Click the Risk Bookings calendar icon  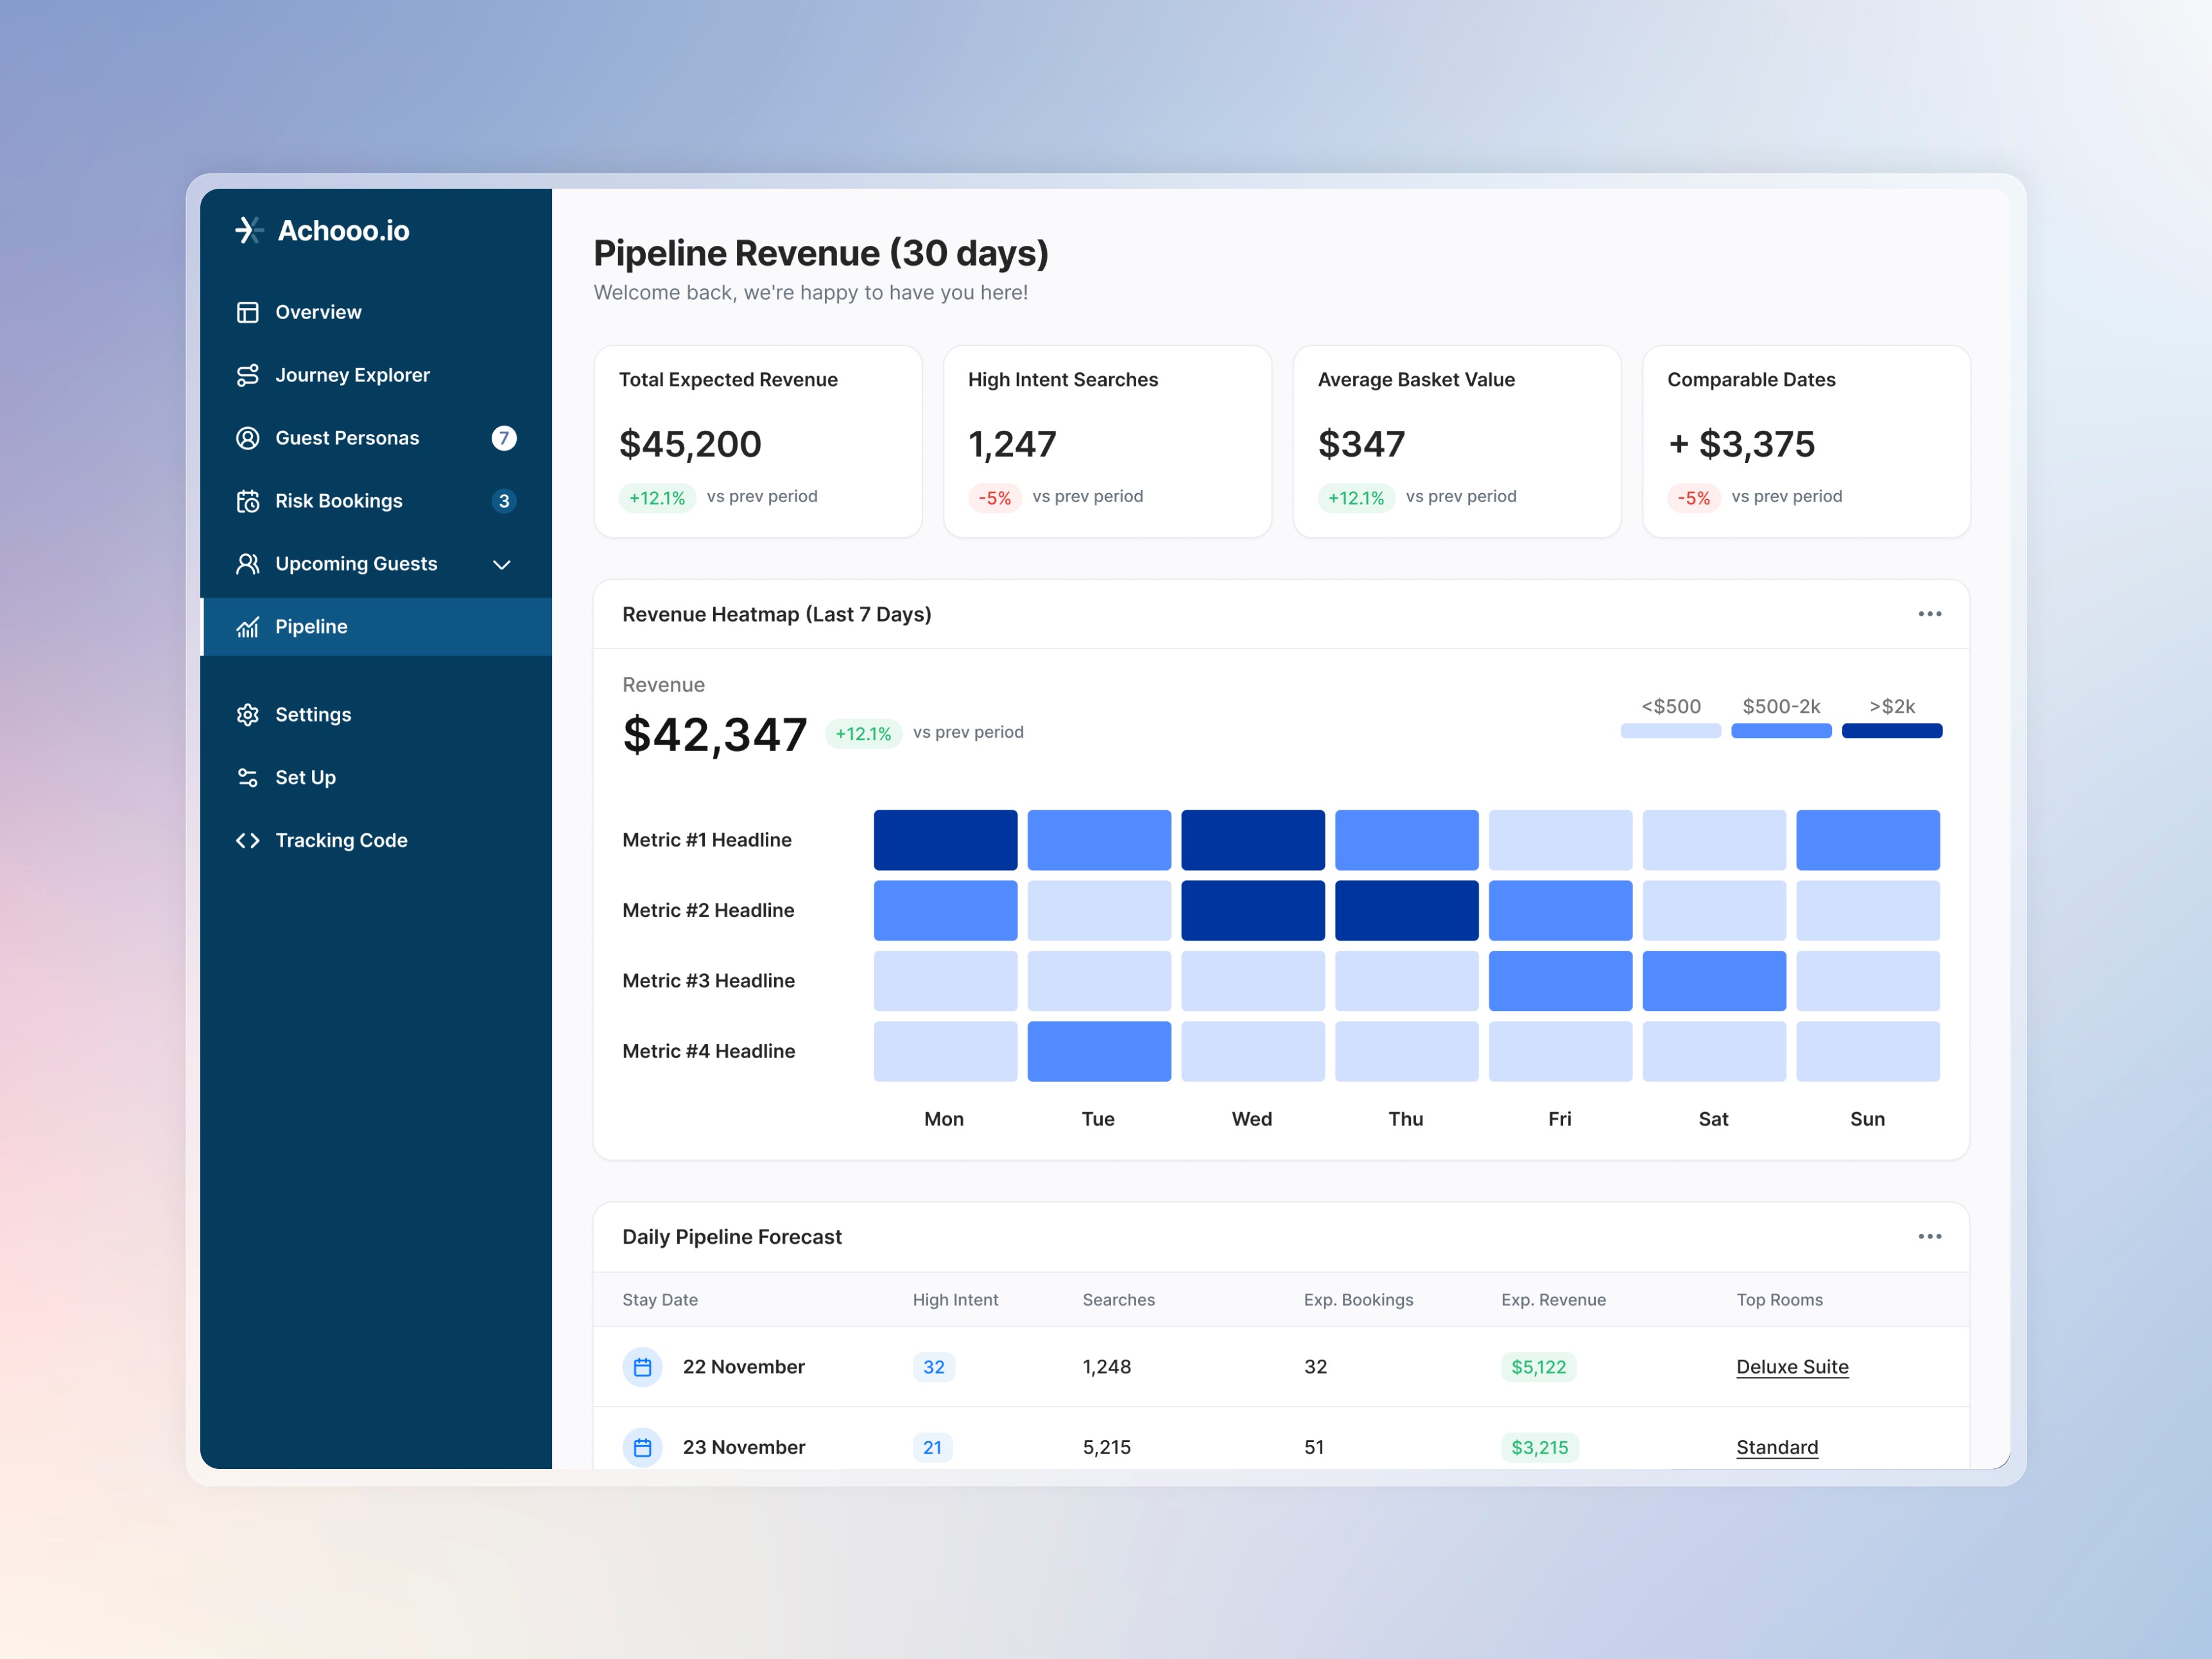tap(247, 501)
